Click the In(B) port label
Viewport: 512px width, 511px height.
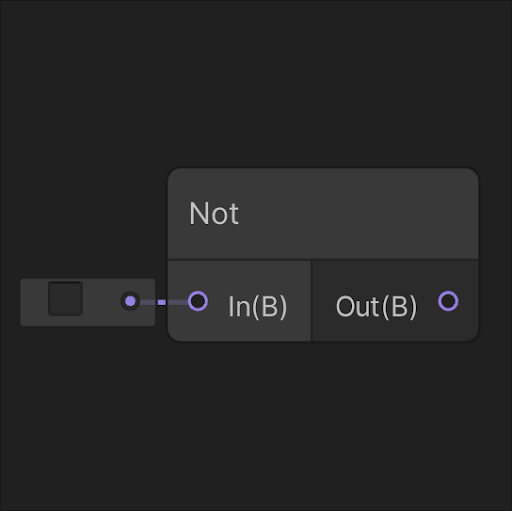(x=257, y=307)
